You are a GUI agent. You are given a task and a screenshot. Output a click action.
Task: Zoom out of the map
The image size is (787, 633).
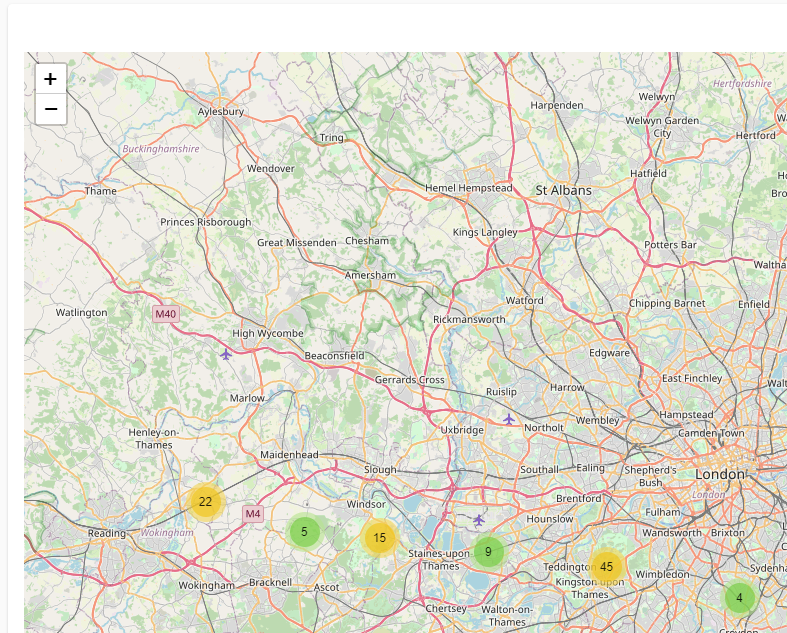51,109
